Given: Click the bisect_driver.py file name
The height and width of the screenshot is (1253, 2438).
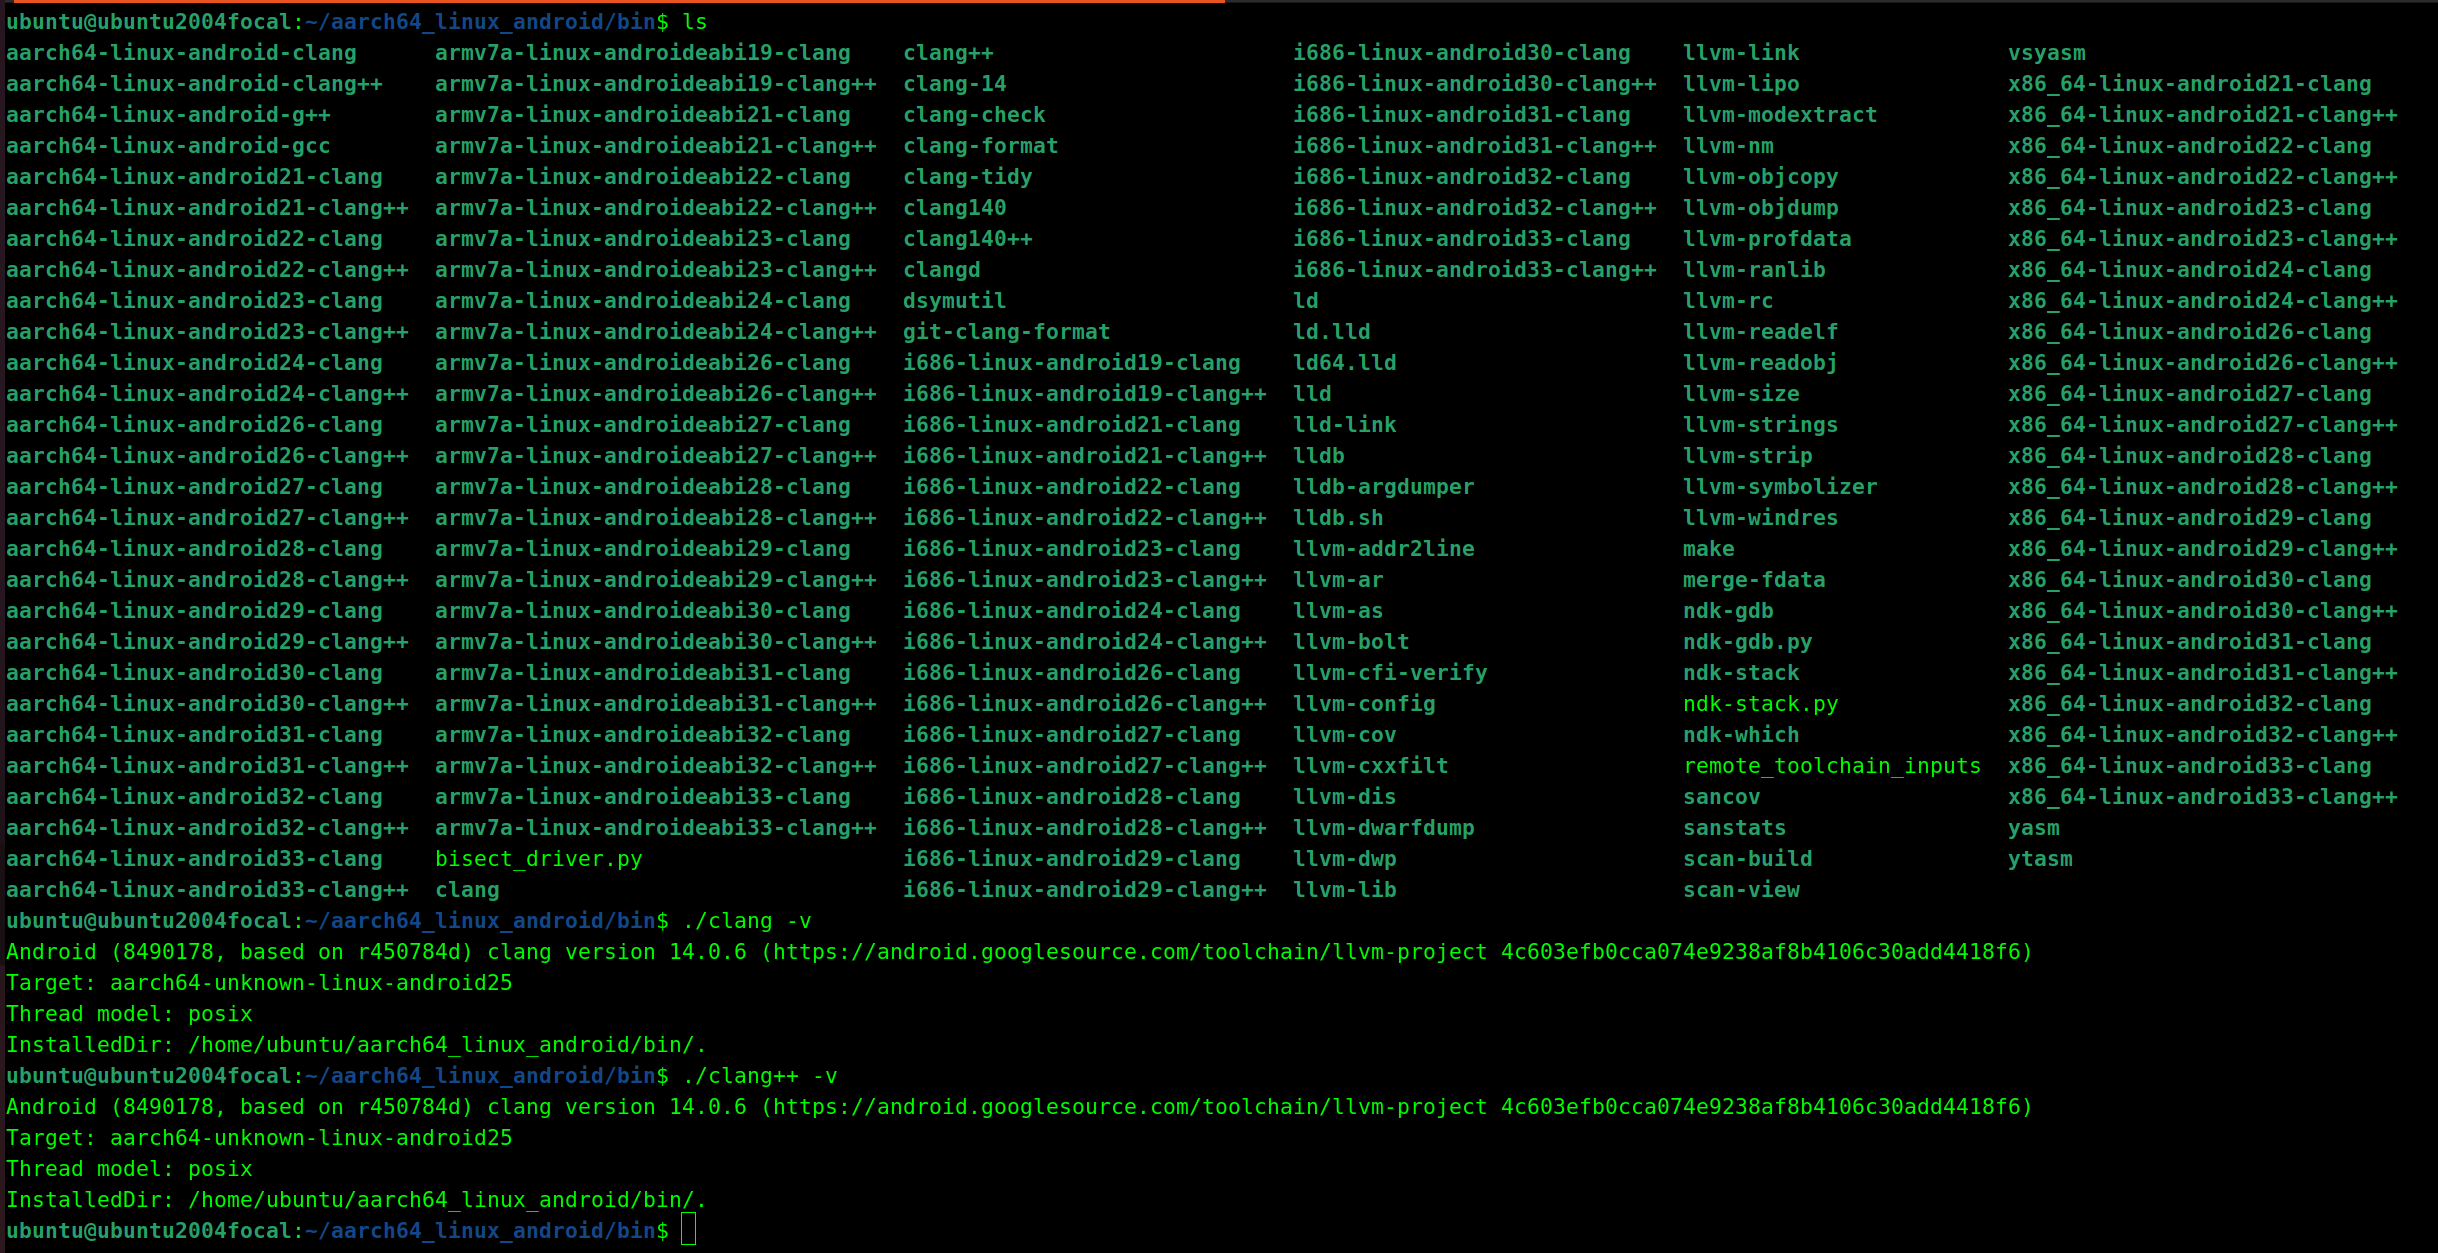Looking at the screenshot, I should click(x=538, y=859).
